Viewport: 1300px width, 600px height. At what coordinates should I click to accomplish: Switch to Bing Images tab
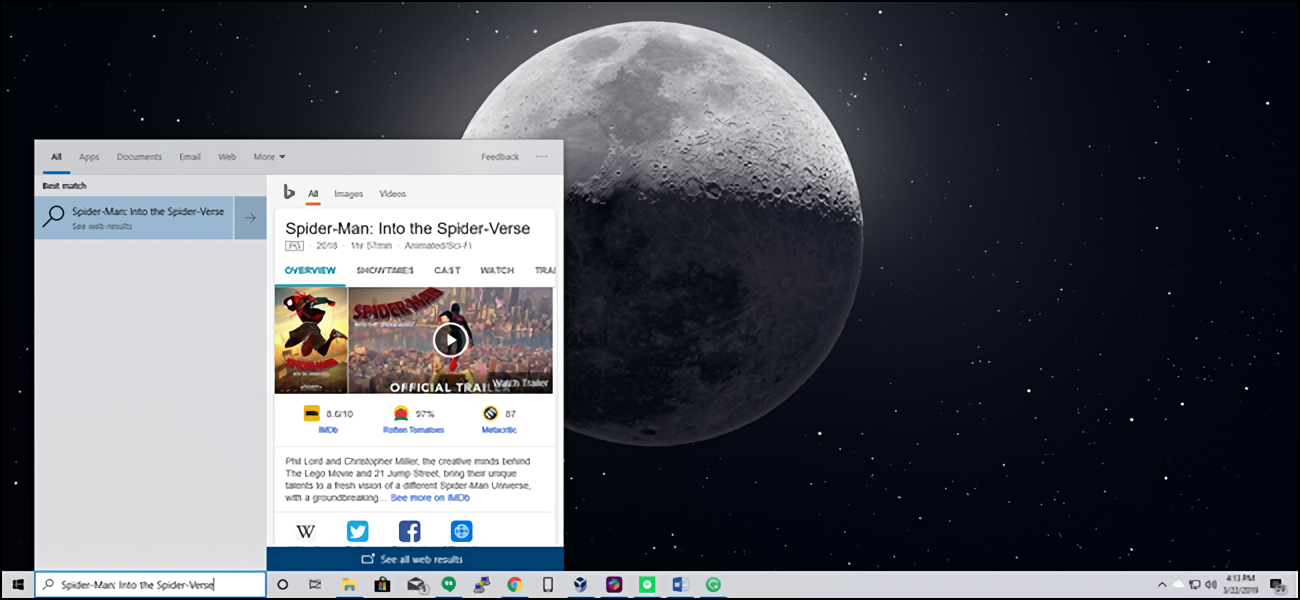349,194
